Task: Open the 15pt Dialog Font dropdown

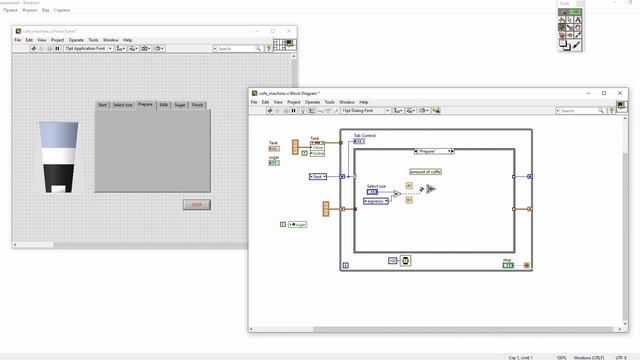Action: click(365, 111)
